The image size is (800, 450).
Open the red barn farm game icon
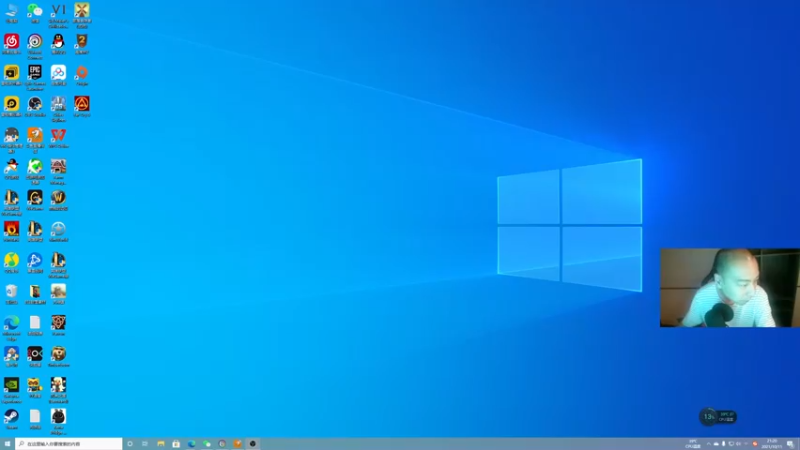coord(58,171)
